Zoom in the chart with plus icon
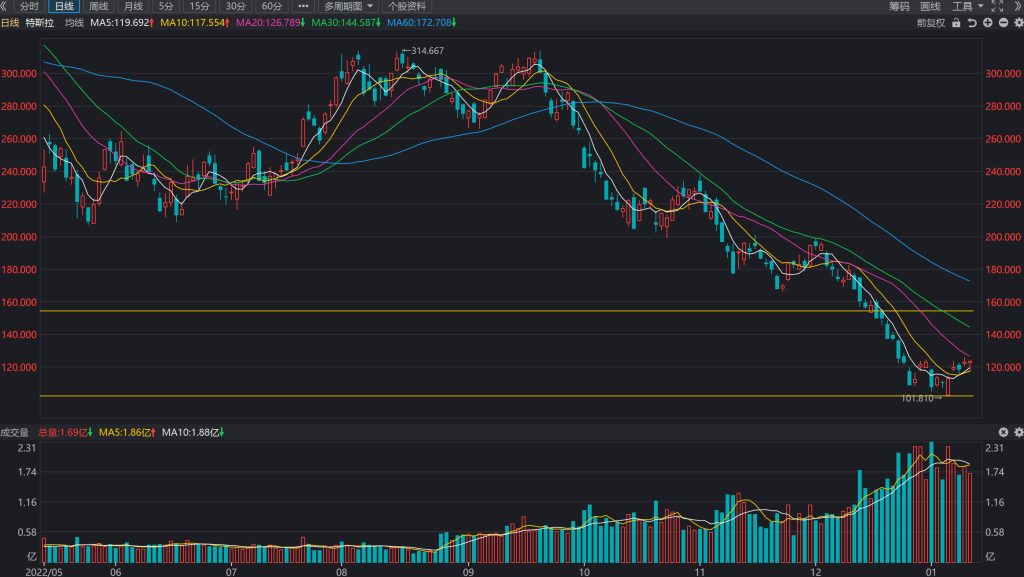Viewport: 1024px width, 577px height. tap(987, 23)
